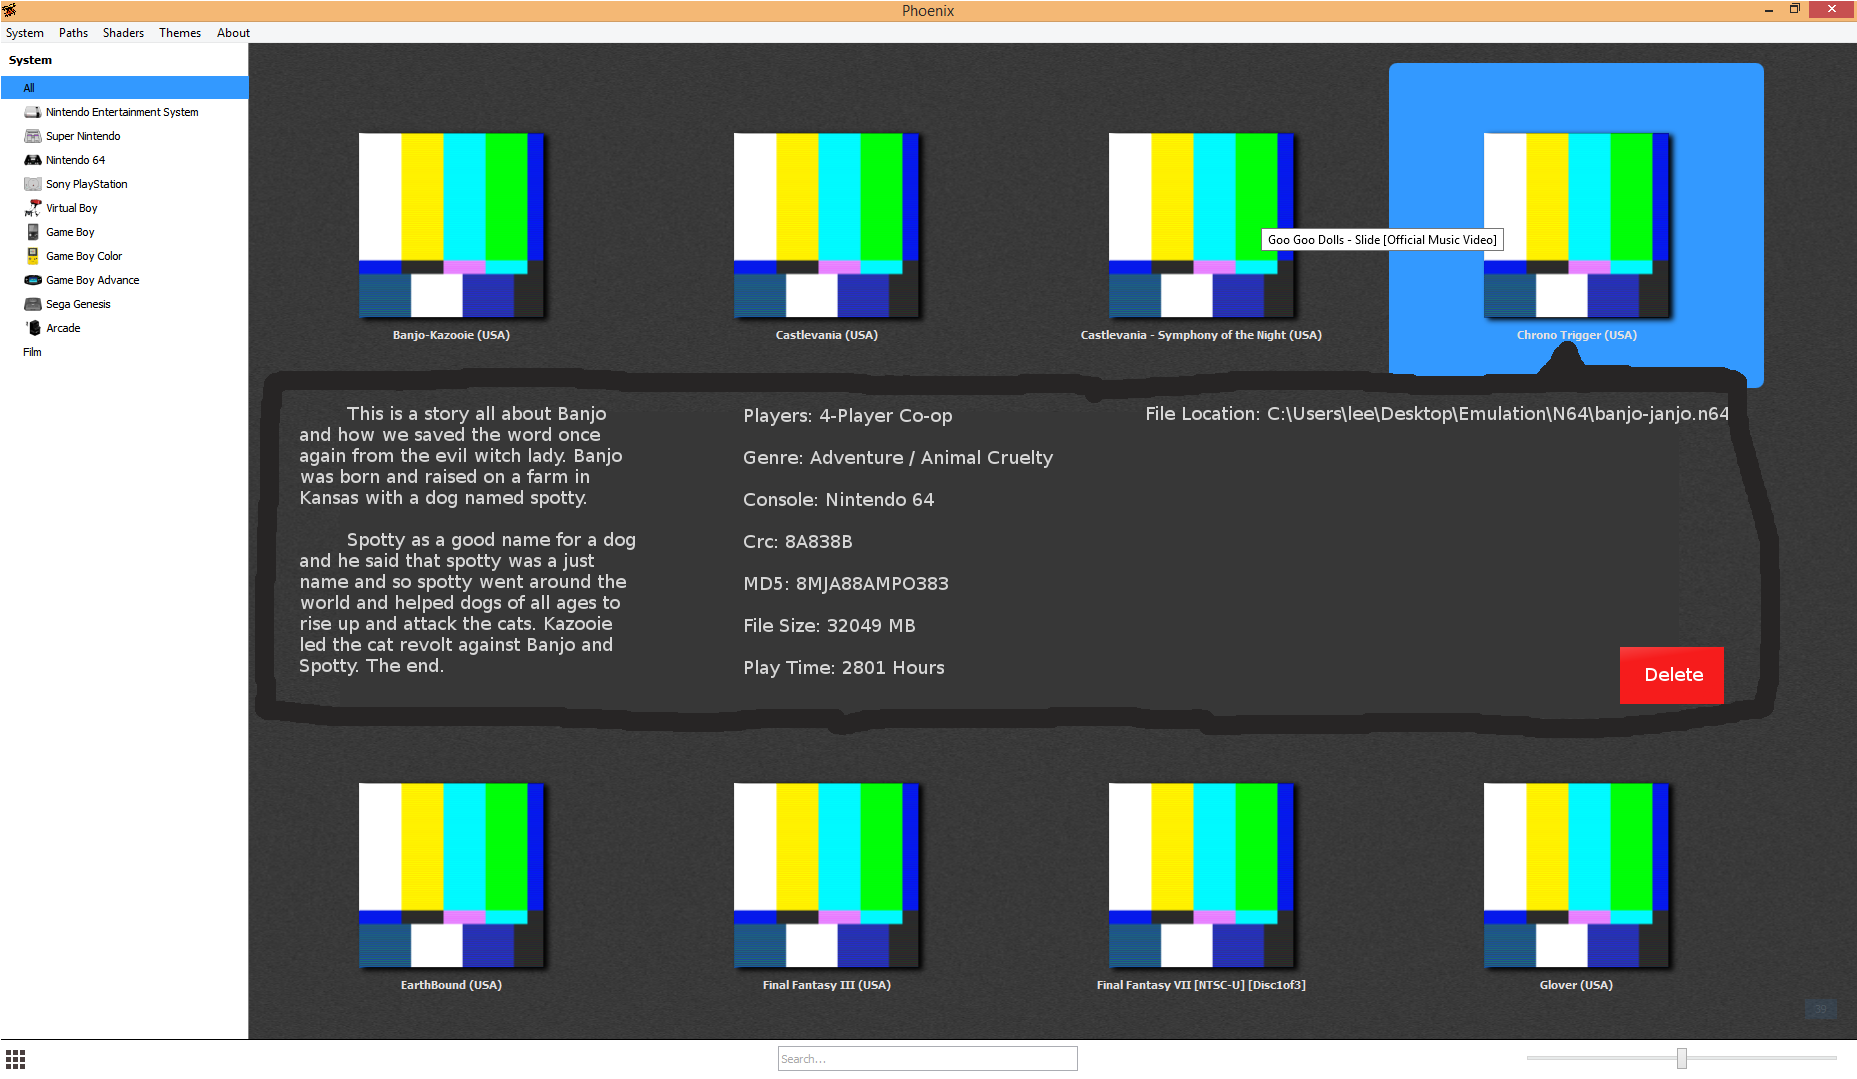This screenshot has height=1079, width=1857.
Task: Open the Paths menu
Action: point(73,33)
